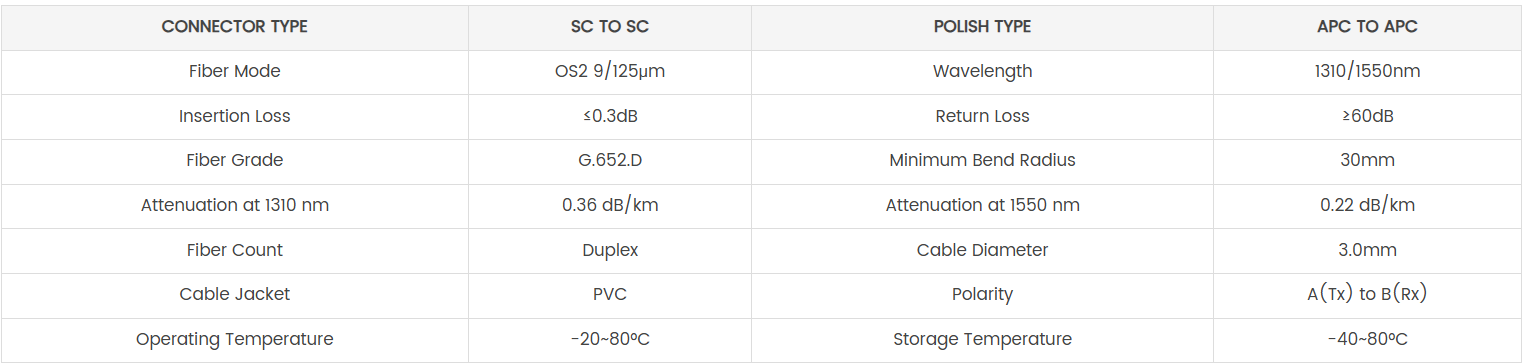The image size is (1526, 364).
Task: Click the 0.36 dB/km attenuation value
Action: click(610, 205)
